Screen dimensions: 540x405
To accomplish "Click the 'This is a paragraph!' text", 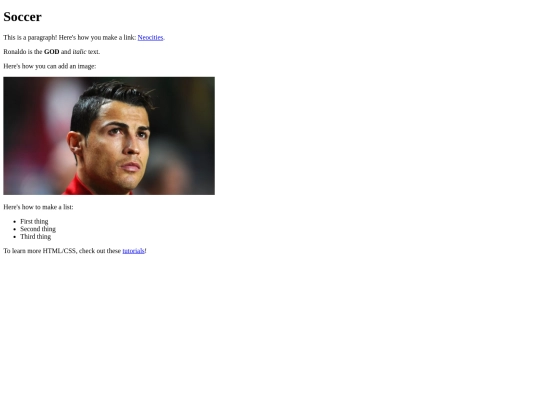I will point(30,38).
